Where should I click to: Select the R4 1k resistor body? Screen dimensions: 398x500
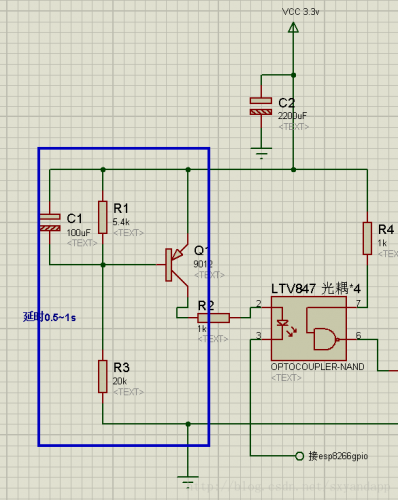(367, 238)
